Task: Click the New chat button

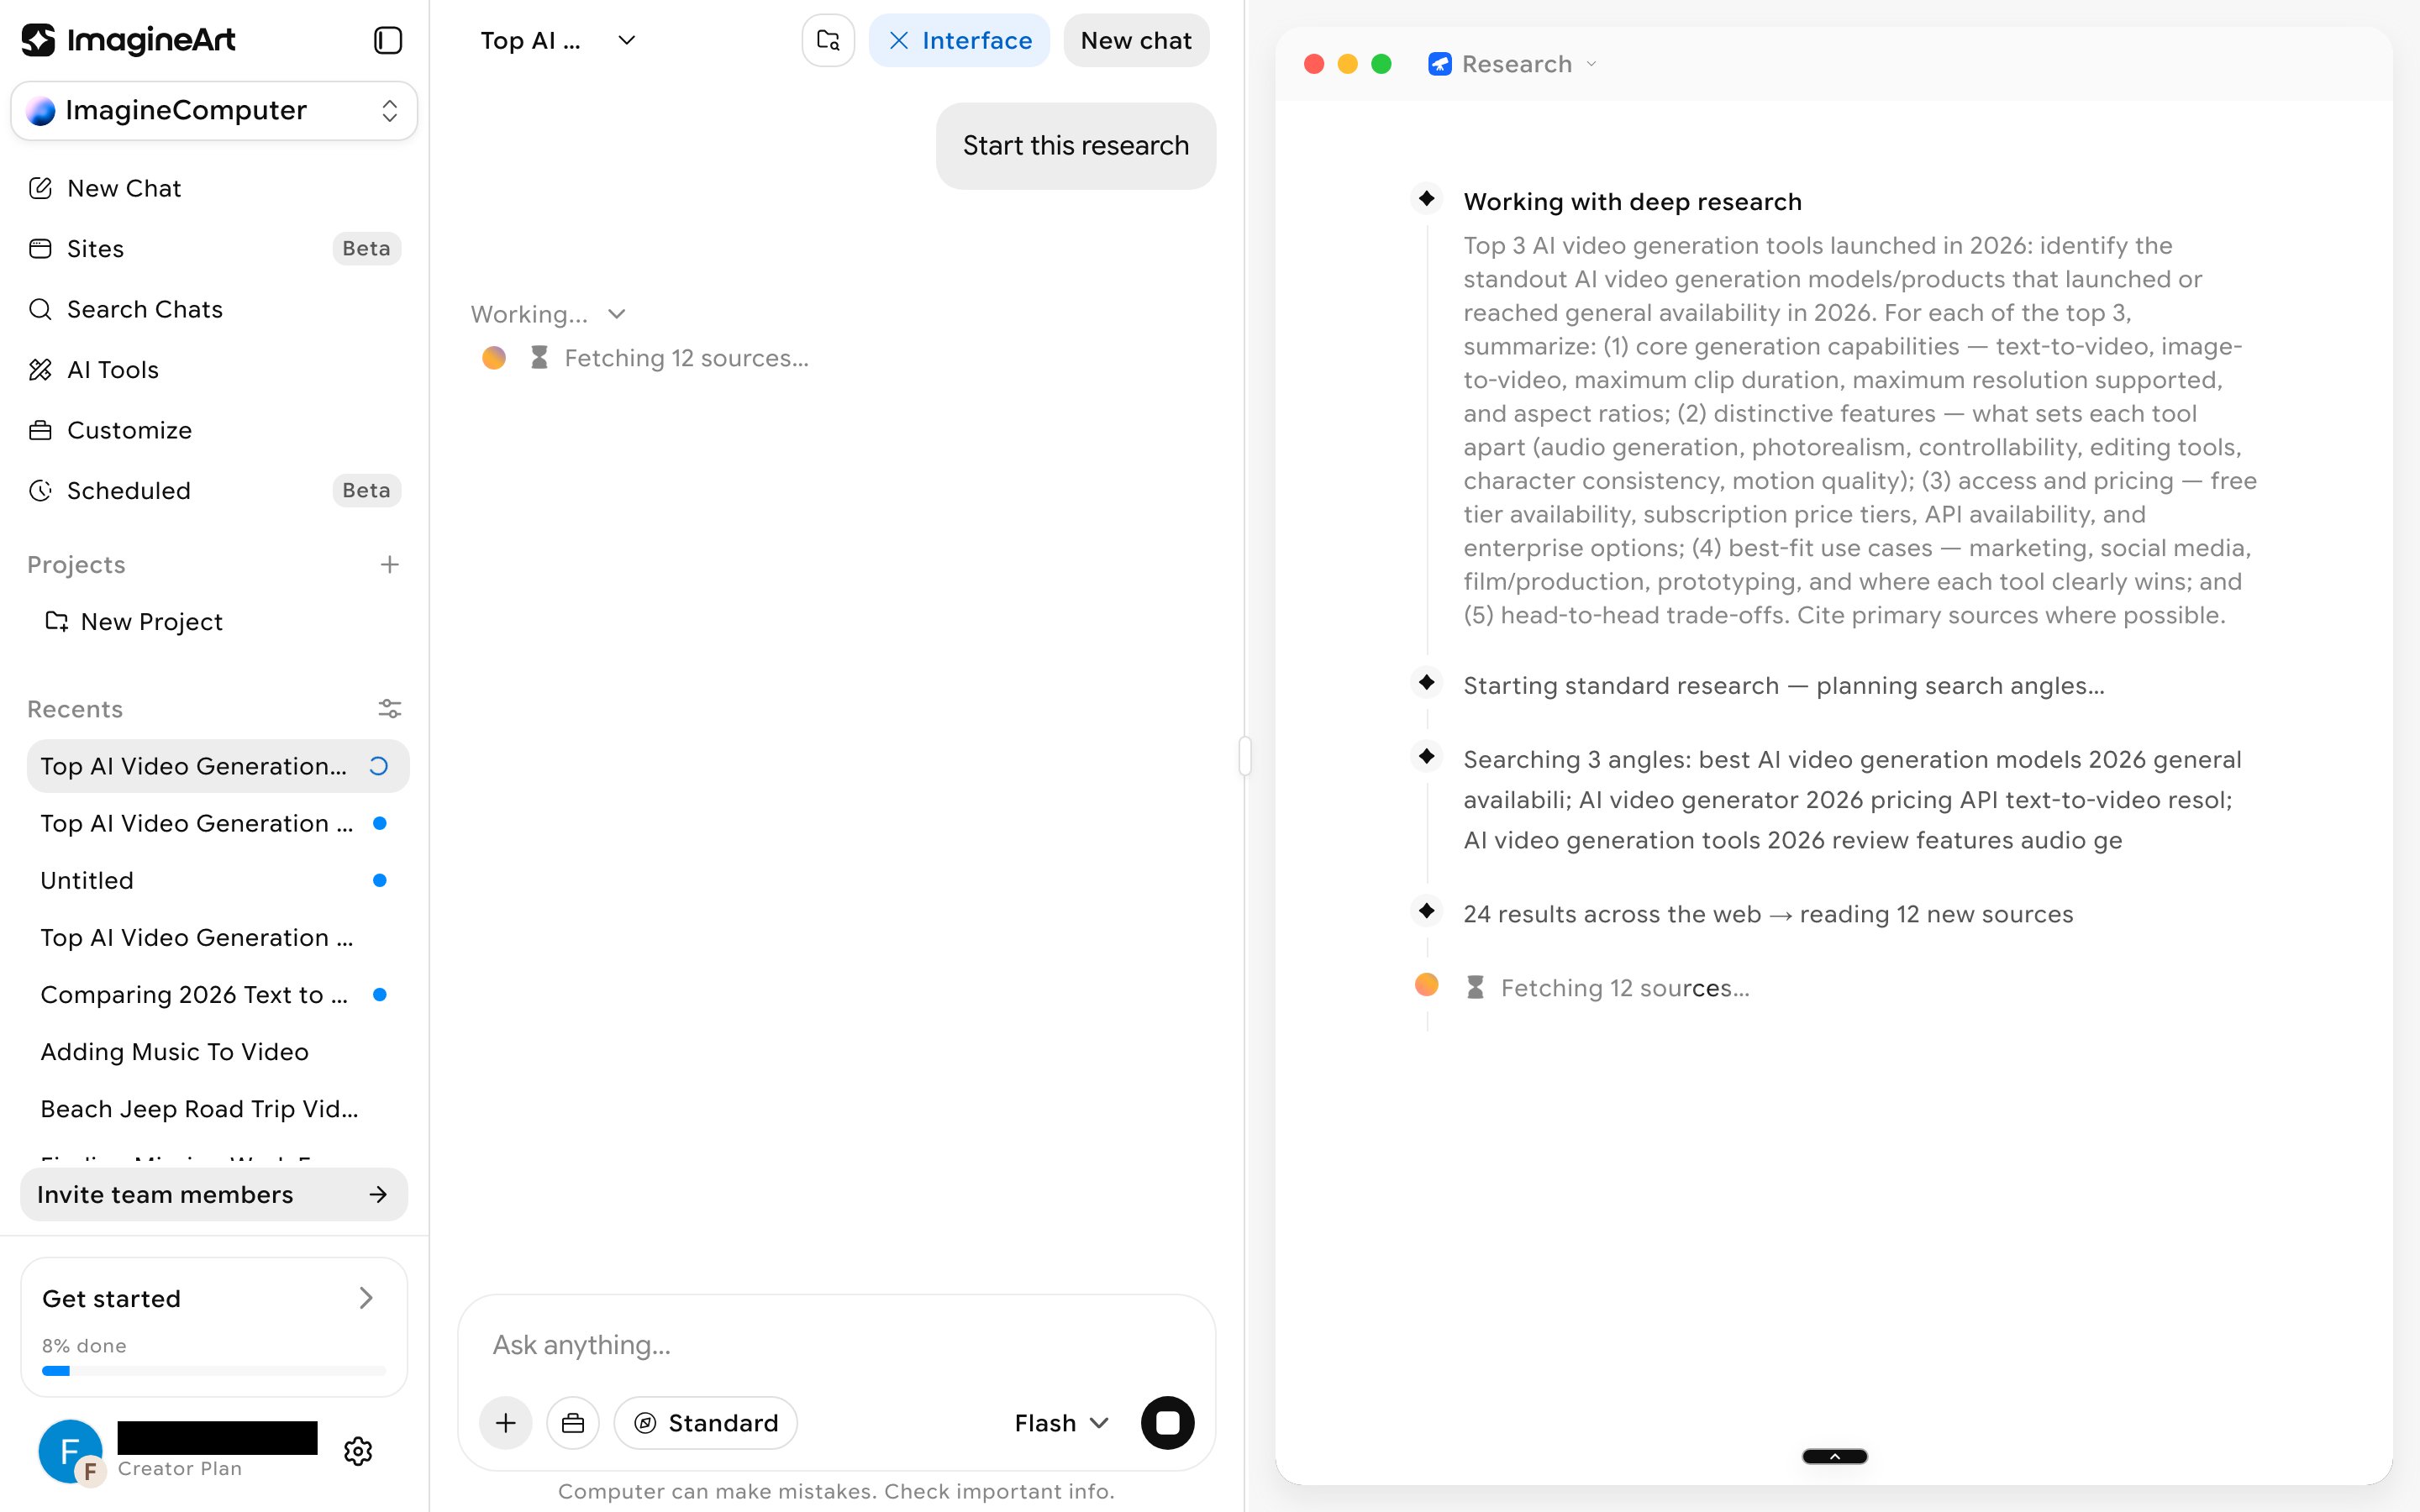Action: point(1136,40)
